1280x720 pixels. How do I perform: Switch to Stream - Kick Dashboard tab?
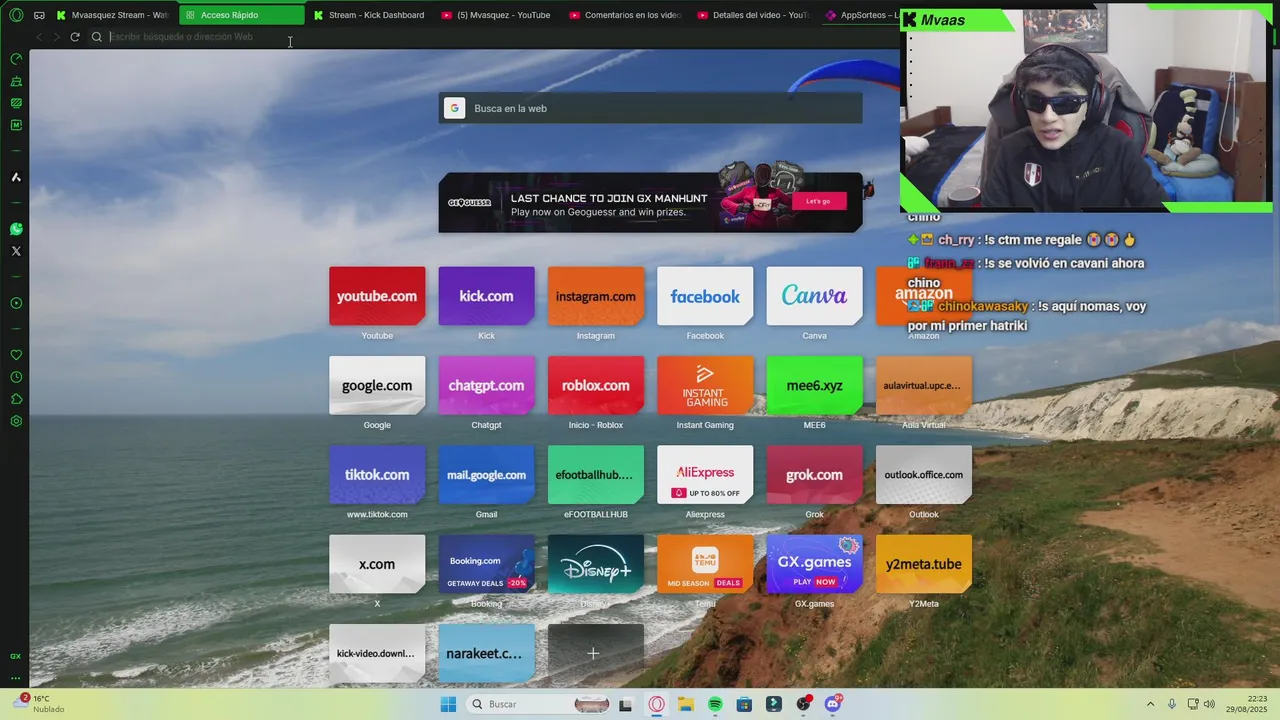(x=370, y=15)
